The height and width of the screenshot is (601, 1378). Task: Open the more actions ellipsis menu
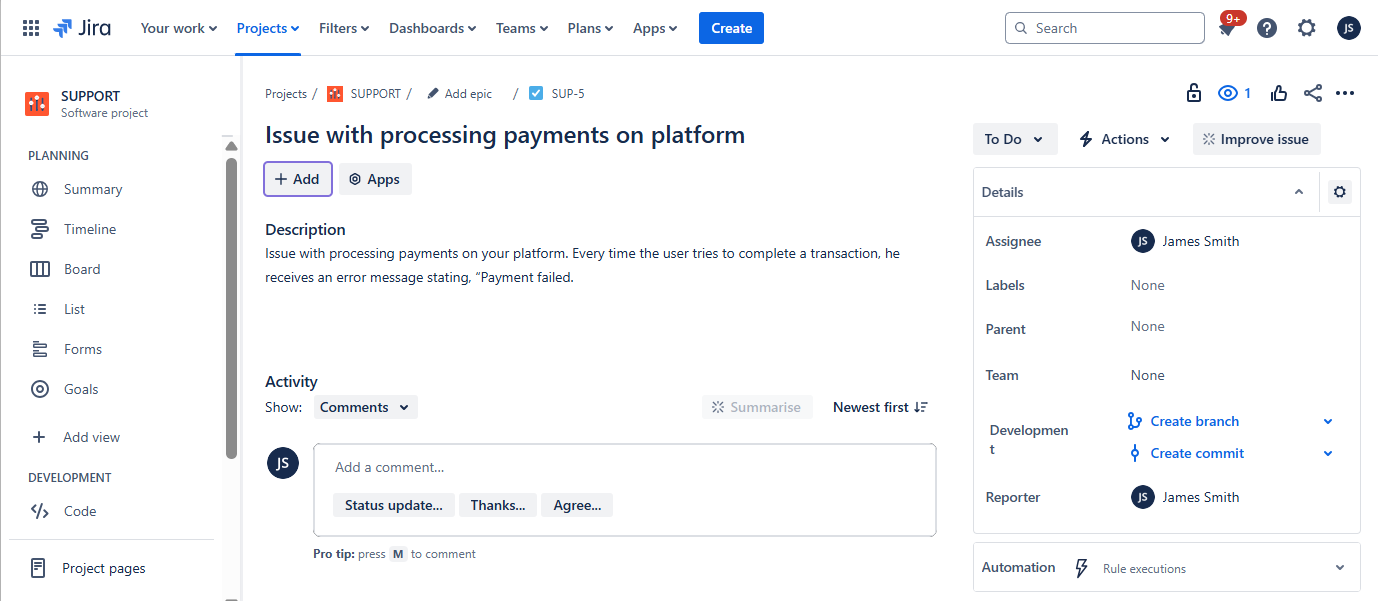(1345, 92)
